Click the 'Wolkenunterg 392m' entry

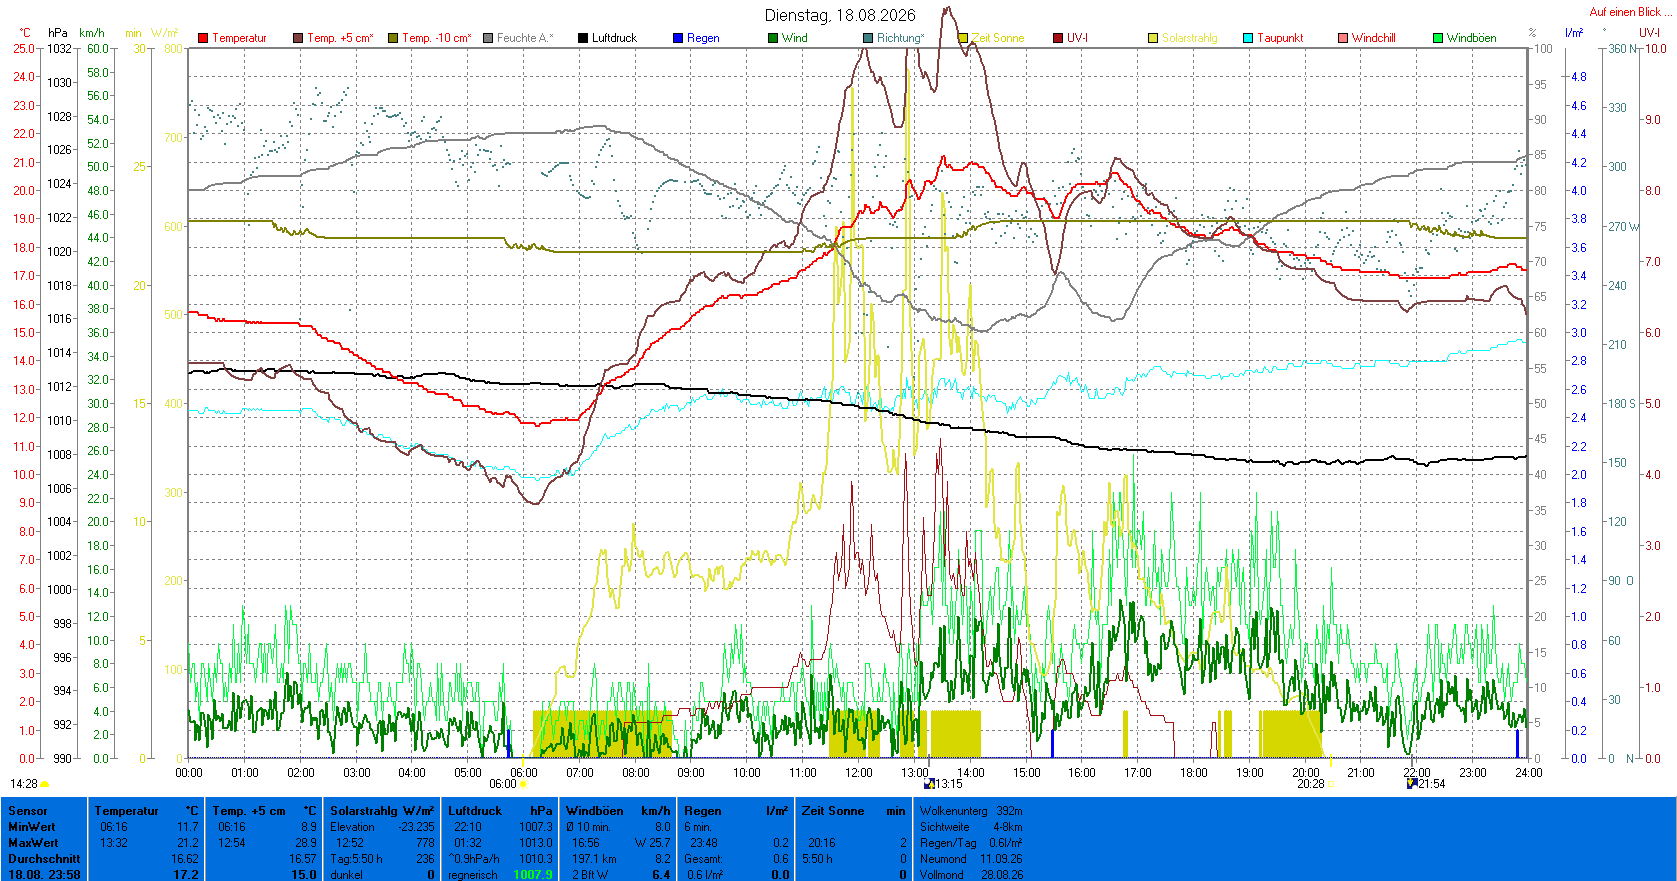point(971,811)
